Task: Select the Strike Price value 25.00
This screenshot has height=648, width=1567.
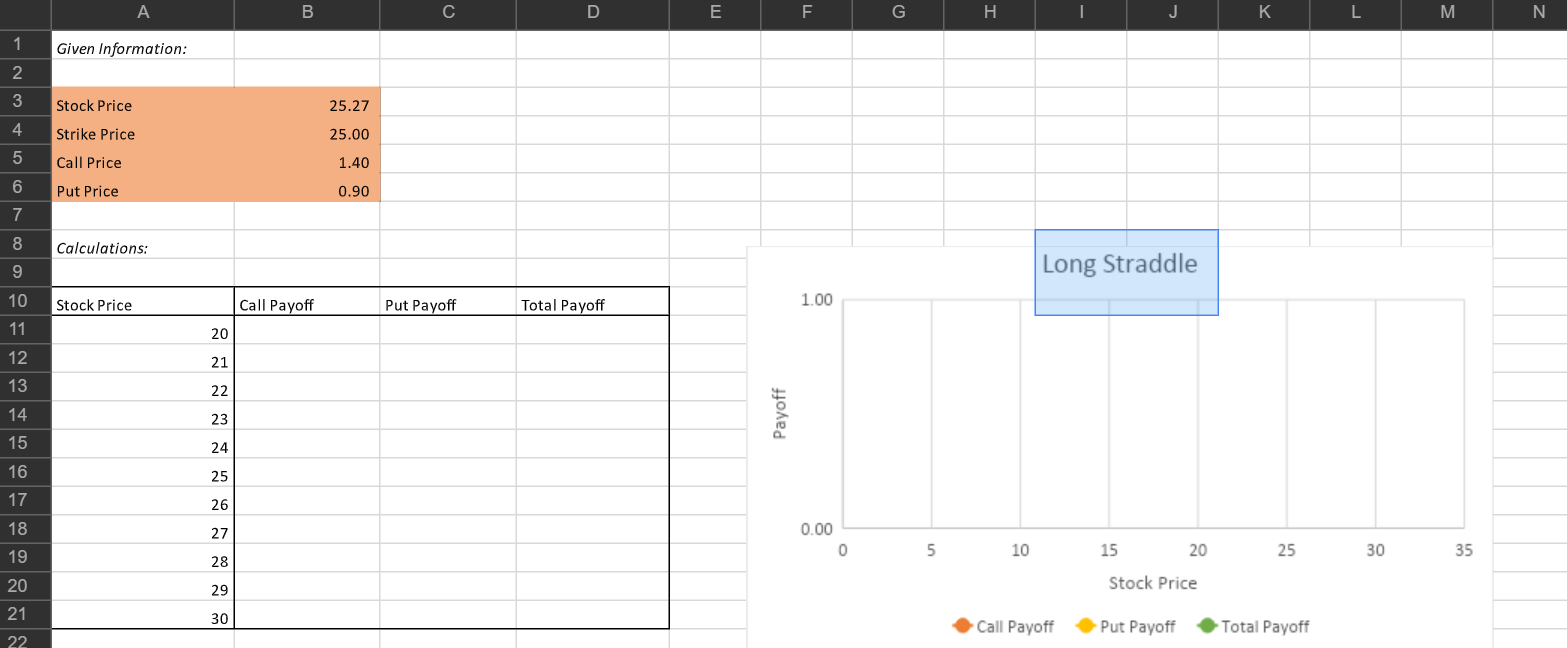Action: tap(350, 134)
